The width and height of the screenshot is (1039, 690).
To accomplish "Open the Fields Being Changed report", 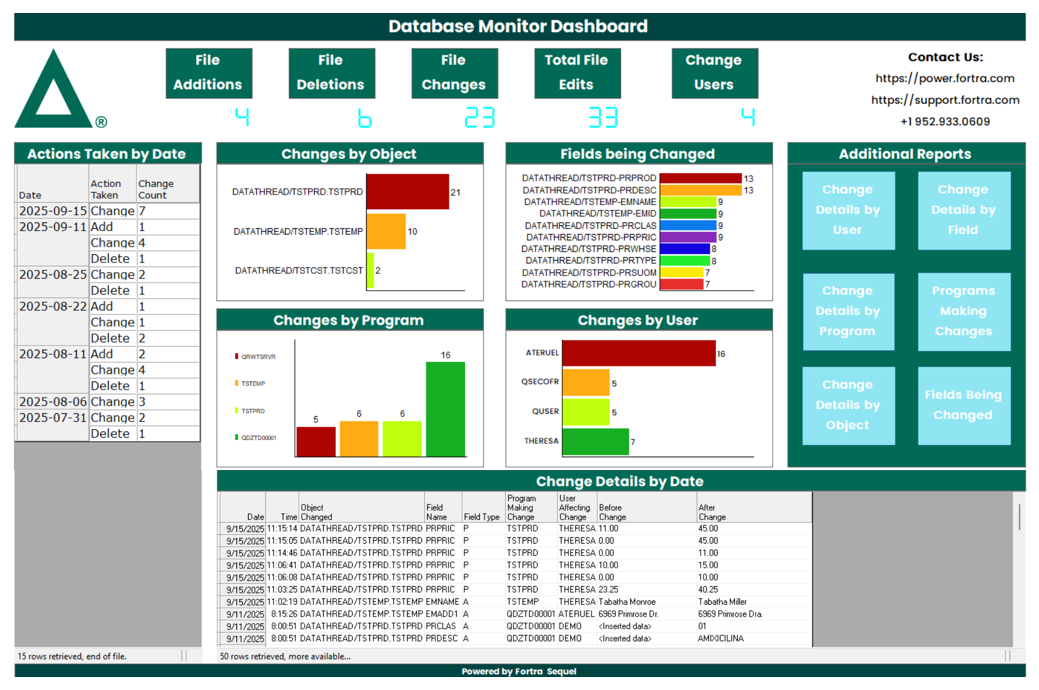I will tap(963, 404).
